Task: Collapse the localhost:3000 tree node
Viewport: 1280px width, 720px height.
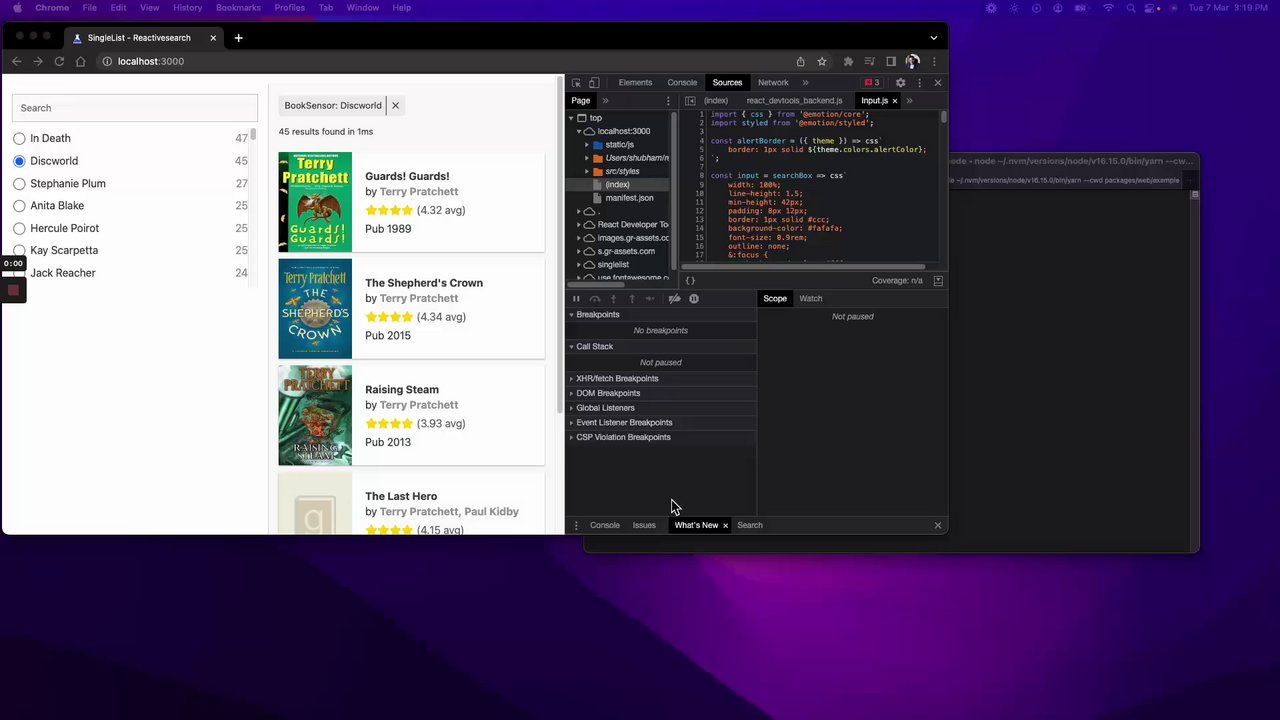Action: coord(579,131)
